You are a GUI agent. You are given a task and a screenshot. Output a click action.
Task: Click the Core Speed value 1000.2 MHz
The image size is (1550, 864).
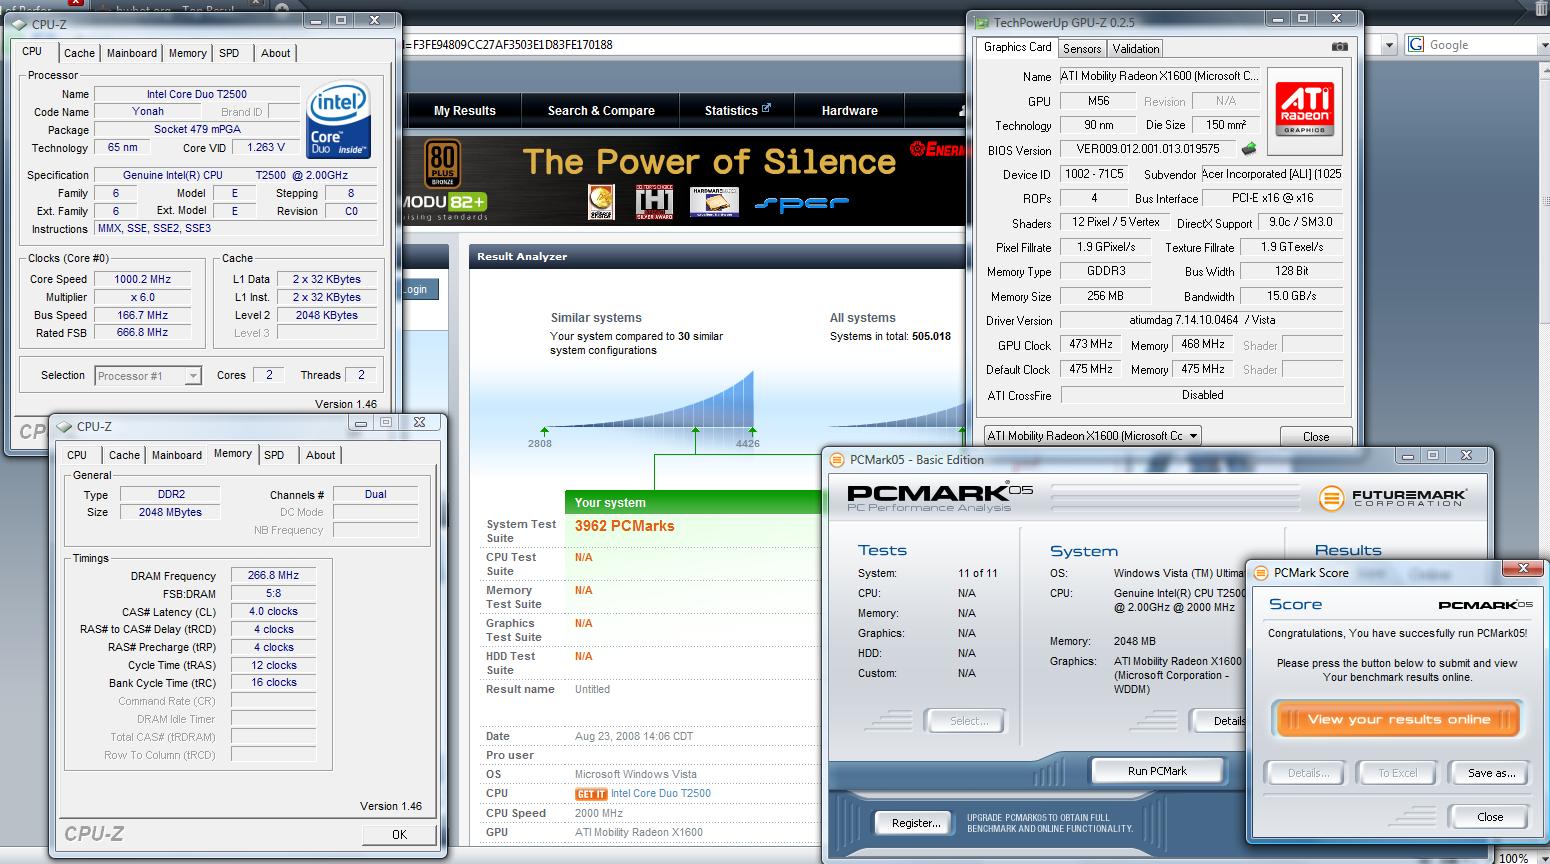point(143,279)
